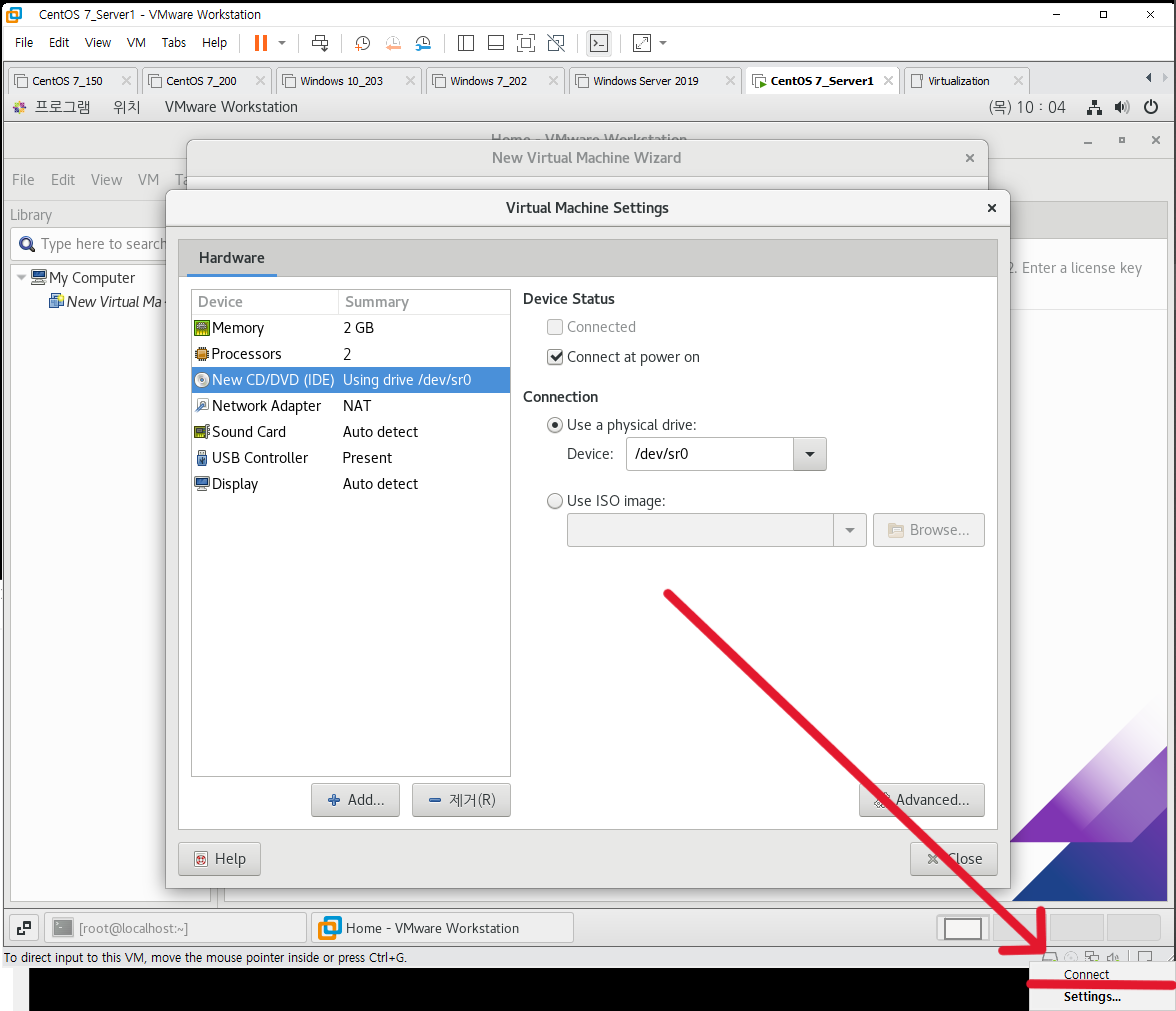Click the Advanced... button

[x=922, y=800]
